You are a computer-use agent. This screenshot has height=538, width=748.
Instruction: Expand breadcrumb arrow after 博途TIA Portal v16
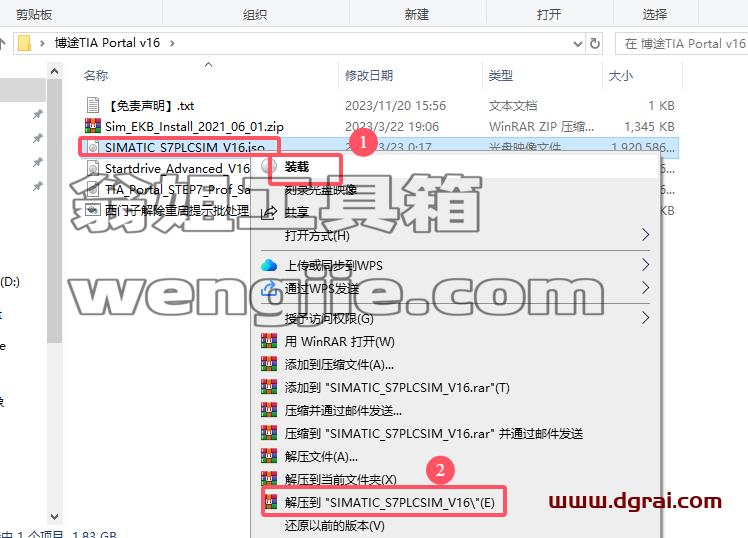pyautogui.click(x=172, y=43)
